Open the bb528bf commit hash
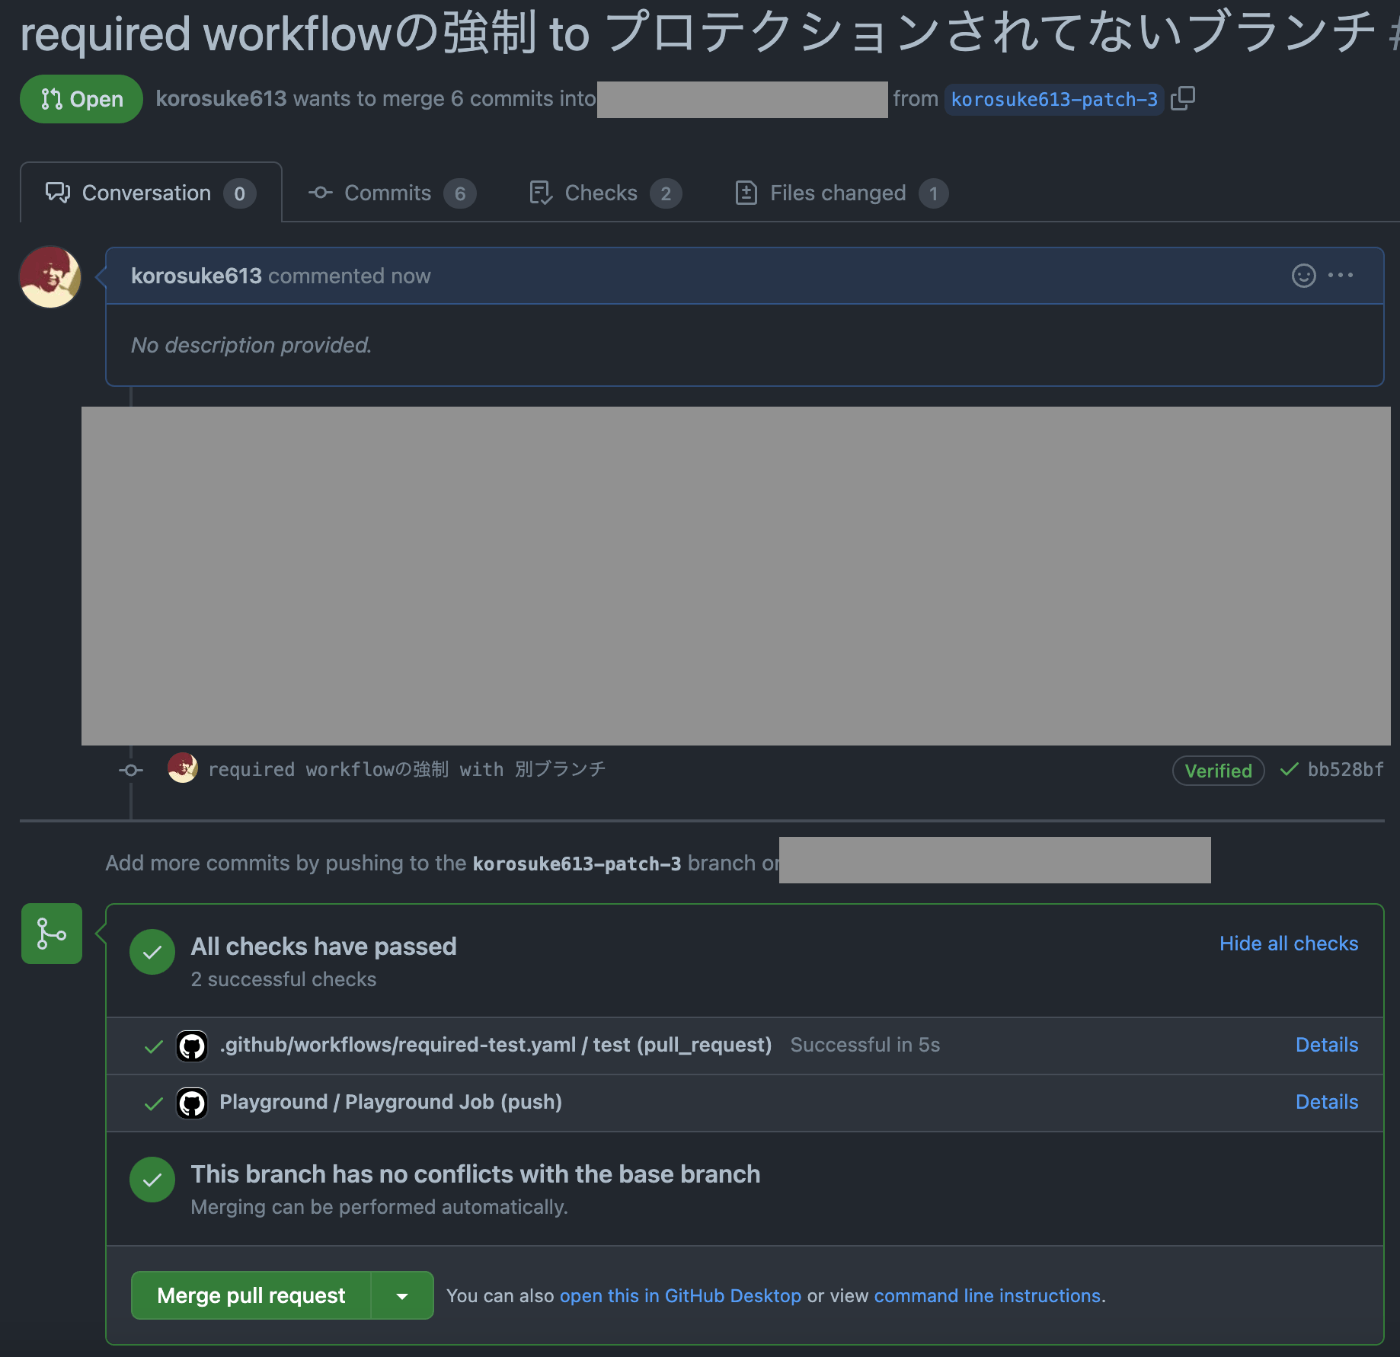Image resolution: width=1400 pixels, height=1357 pixels. pyautogui.click(x=1346, y=769)
